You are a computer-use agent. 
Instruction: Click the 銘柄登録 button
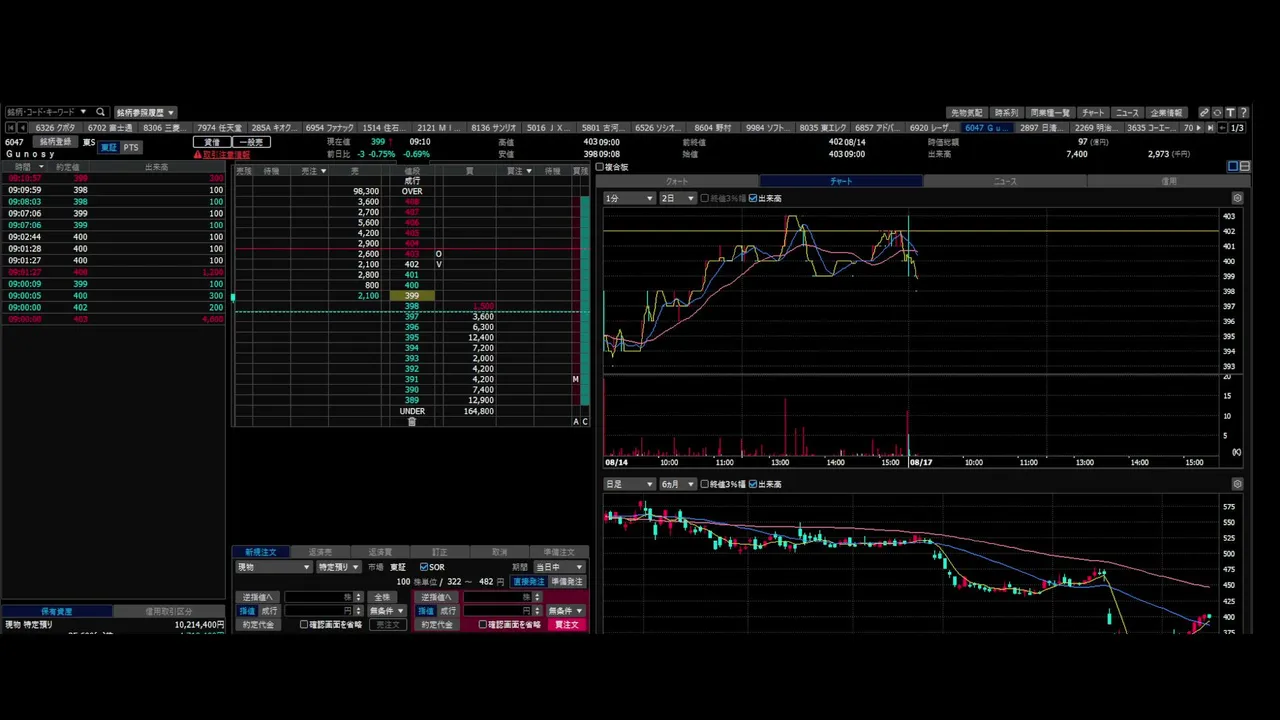[56, 142]
